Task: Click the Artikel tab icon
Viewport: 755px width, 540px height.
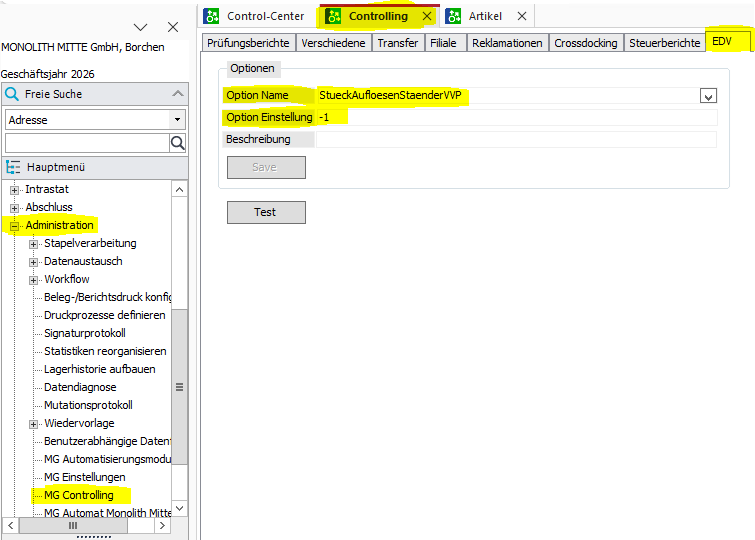Action: (x=453, y=16)
